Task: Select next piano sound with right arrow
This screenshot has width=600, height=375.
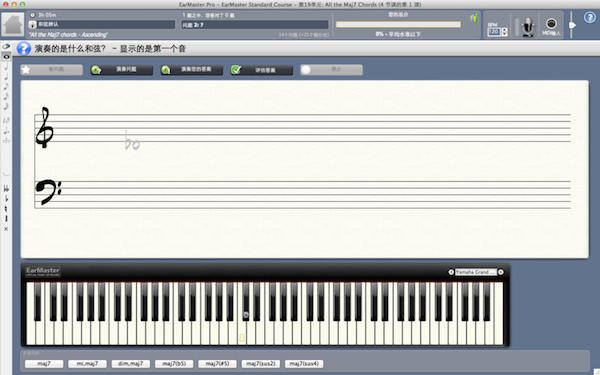Action: (501, 272)
